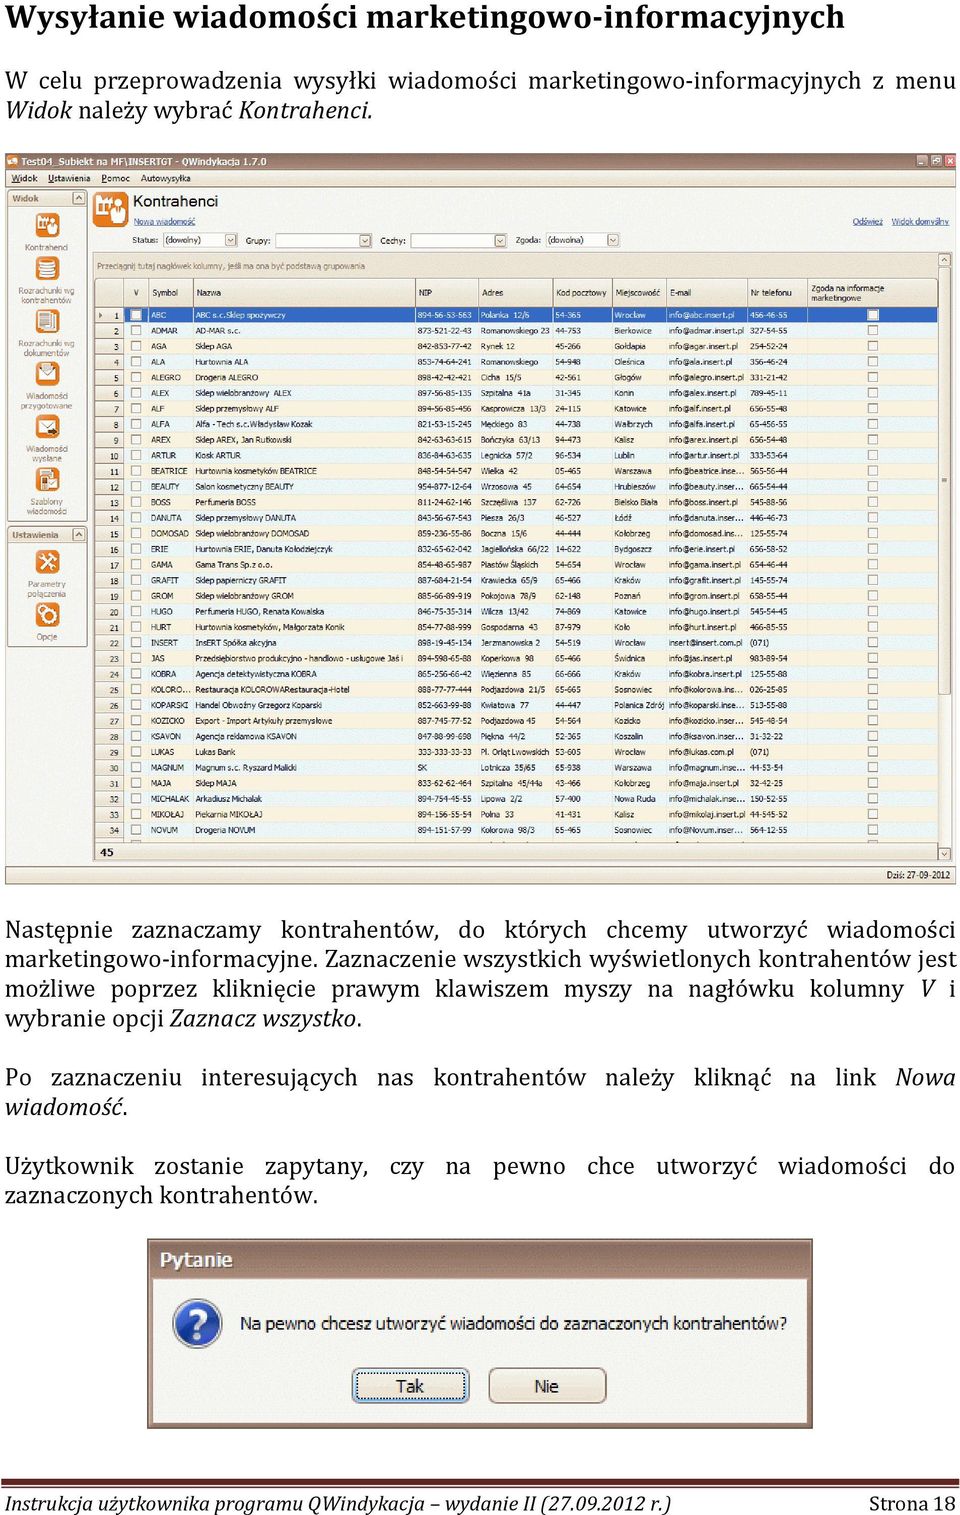Open Rozrachunki wg dokumentów sidebar icon
960x1515 pixels.
(x=47, y=322)
